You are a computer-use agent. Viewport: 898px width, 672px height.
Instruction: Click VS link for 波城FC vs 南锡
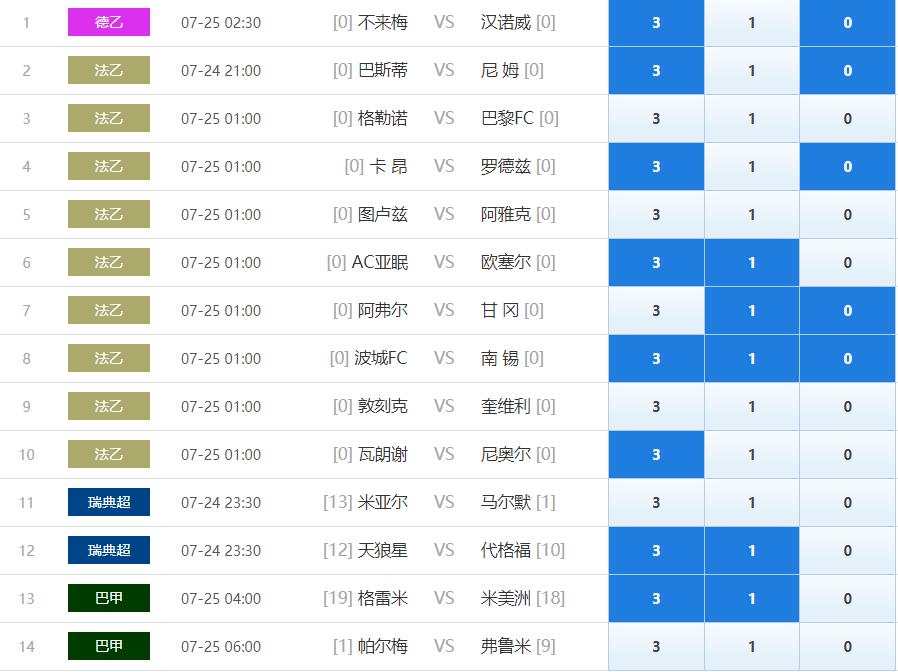[x=444, y=359]
